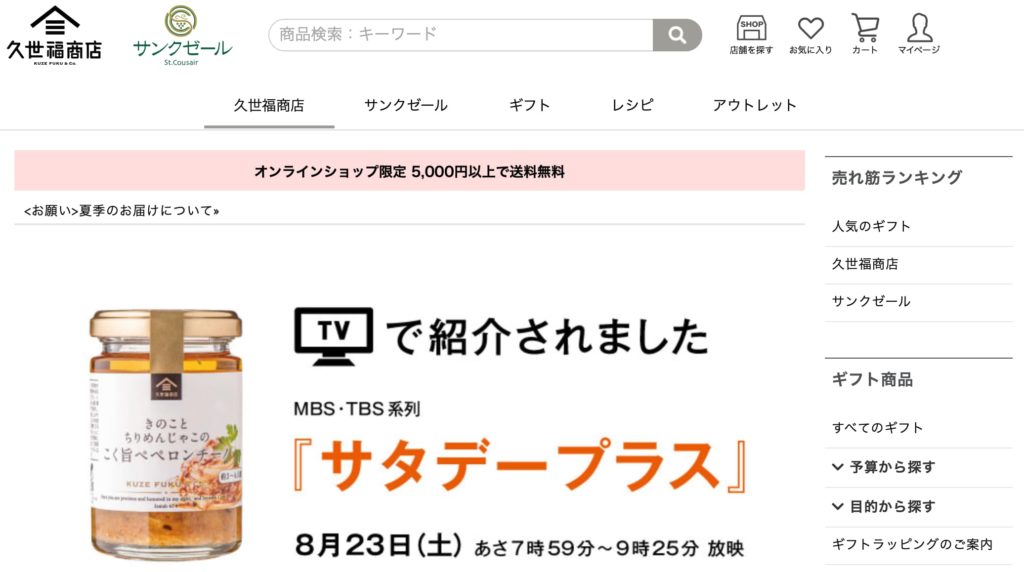Open the summer delivery notice link

click(121, 211)
